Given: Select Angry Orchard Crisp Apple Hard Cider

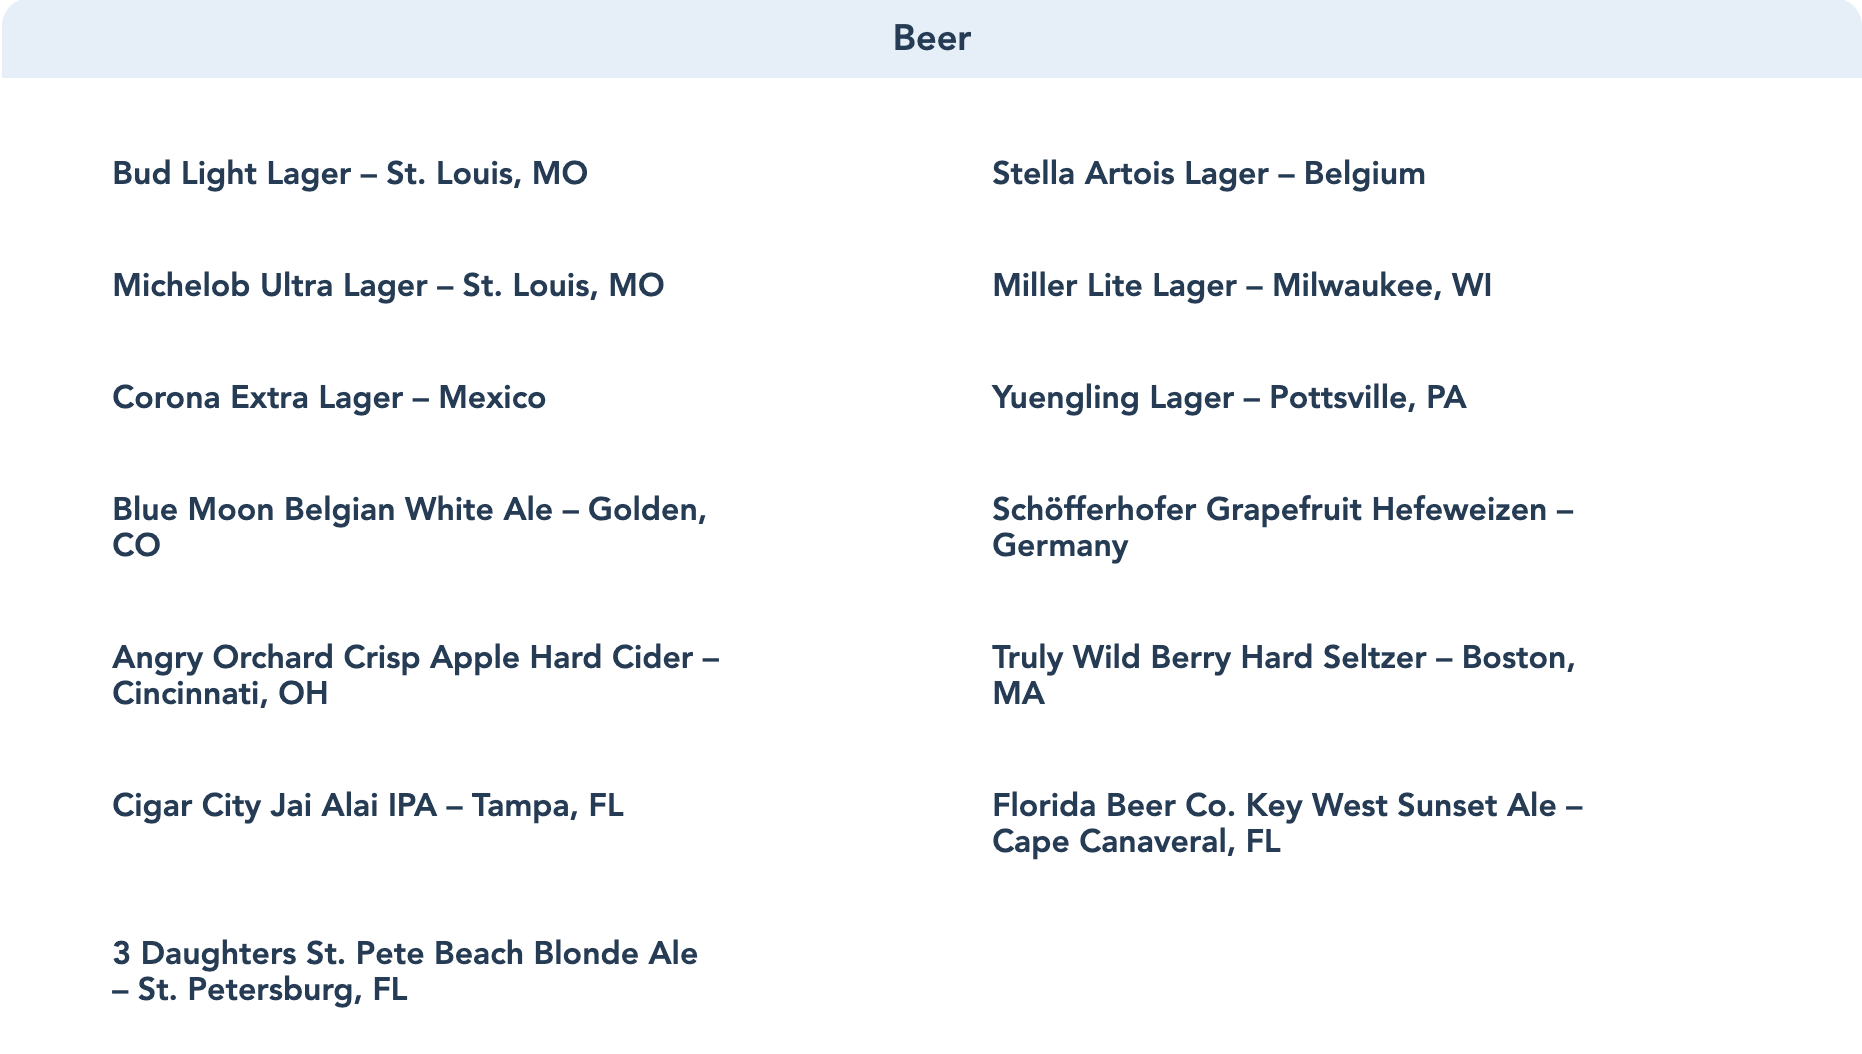Looking at the screenshot, I should 415,658.
